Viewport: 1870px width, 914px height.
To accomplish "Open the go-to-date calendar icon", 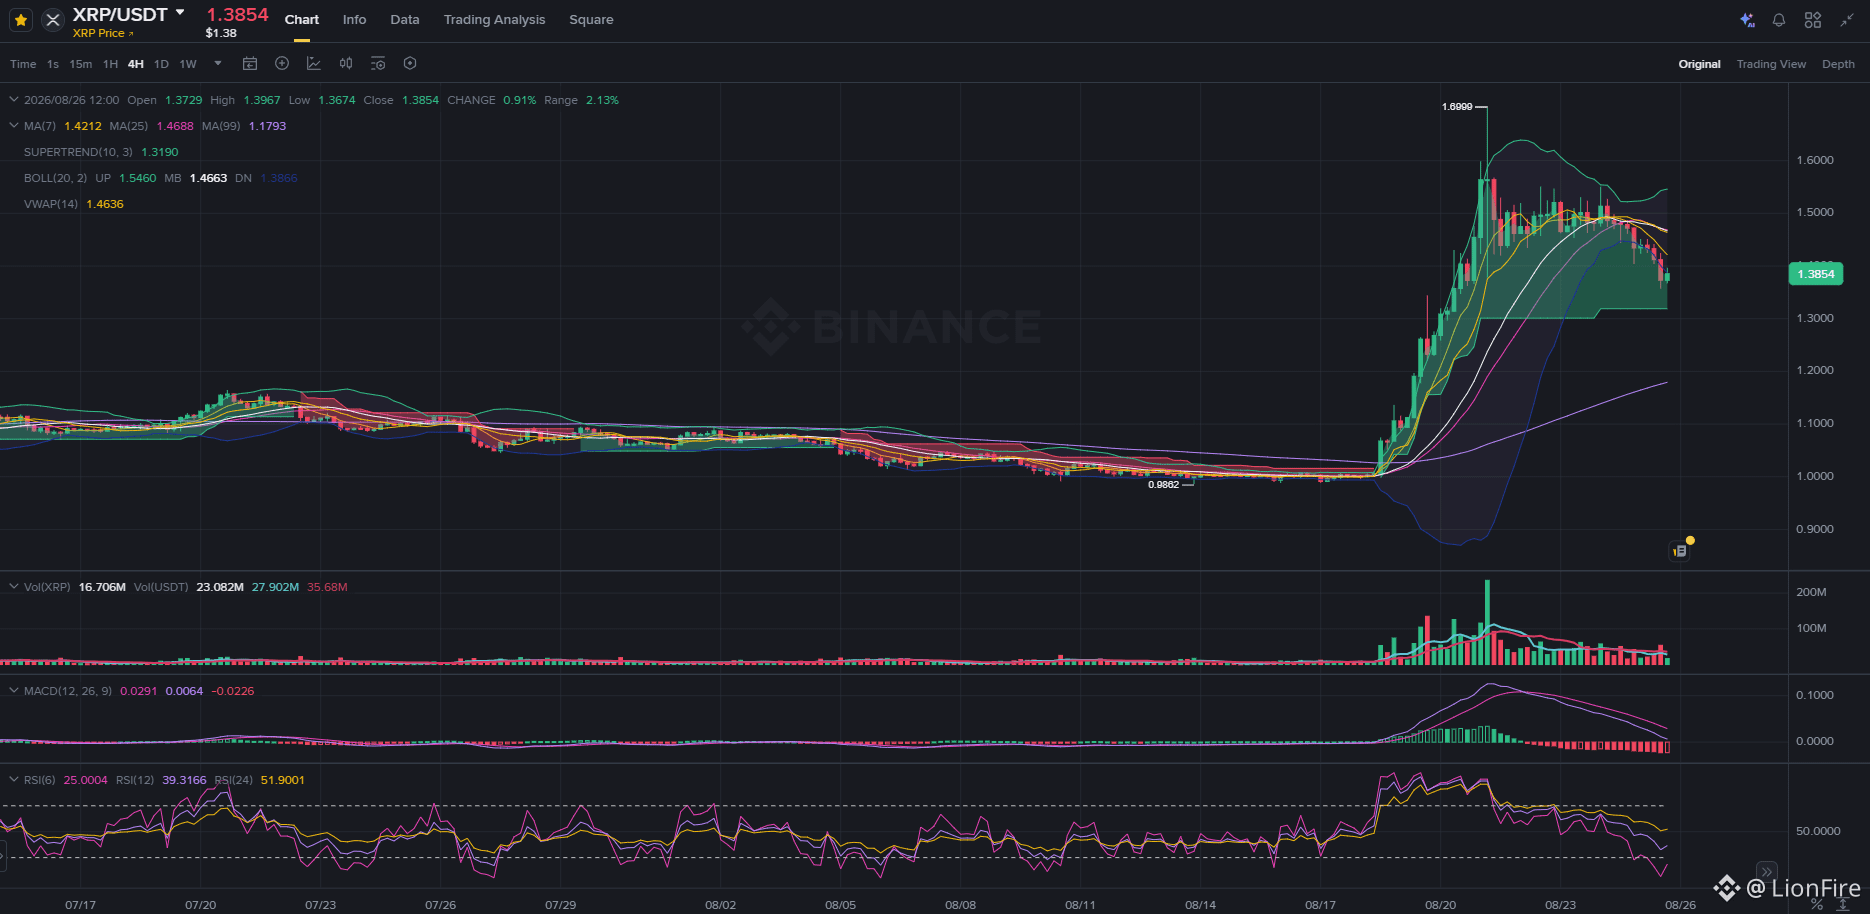I will click(x=250, y=63).
